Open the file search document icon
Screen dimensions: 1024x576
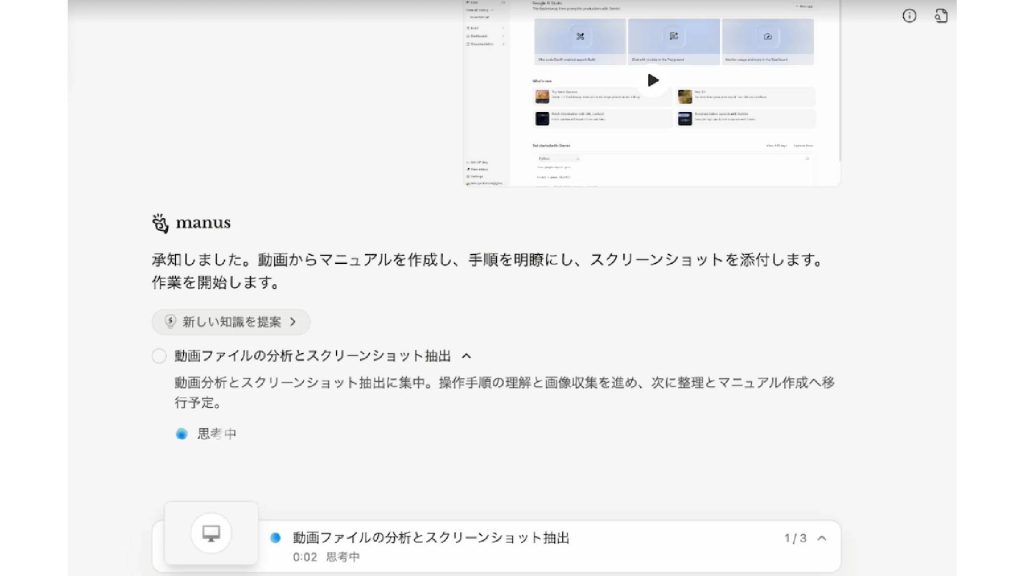click(x=941, y=16)
